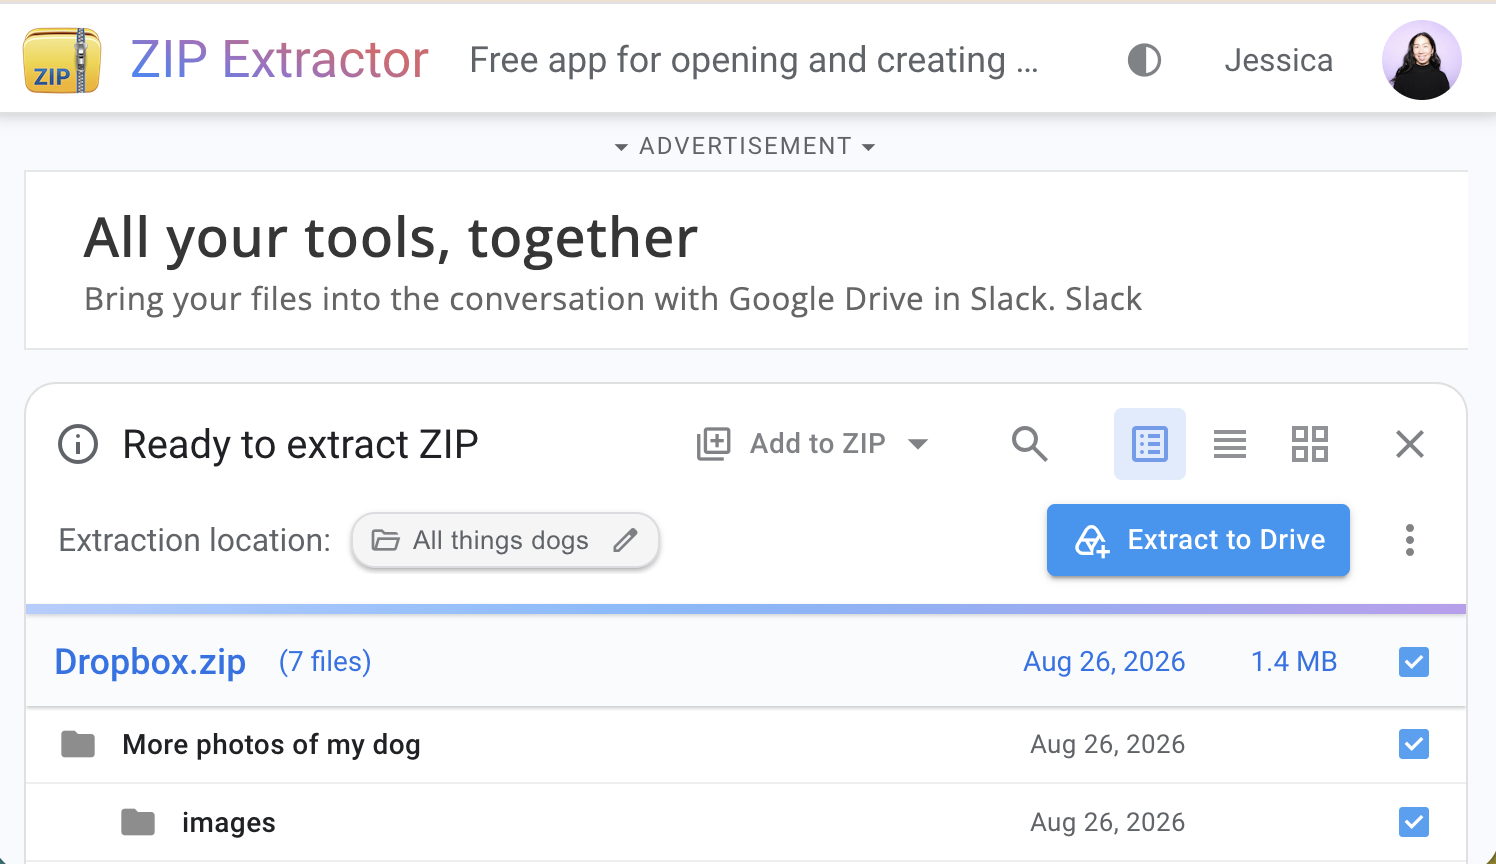
Task: Click the Add to ZIP icon
Action: click(x=714, y=444)
